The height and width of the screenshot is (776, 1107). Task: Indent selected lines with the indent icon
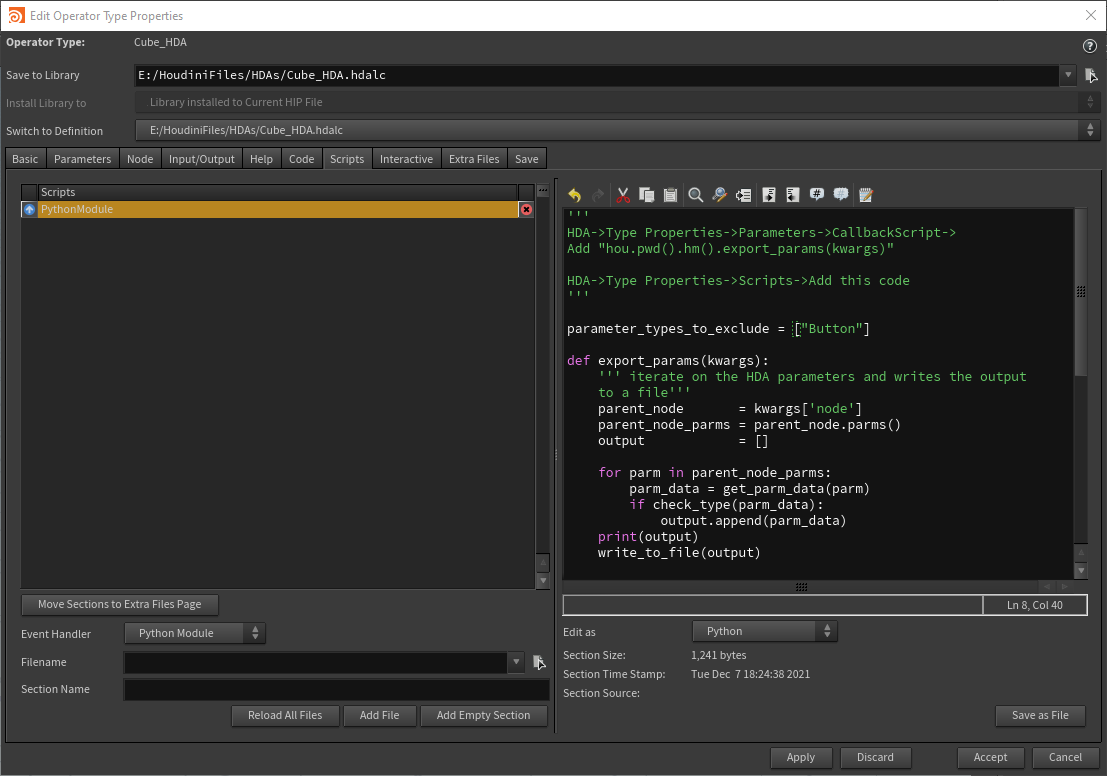pos(769,195)
